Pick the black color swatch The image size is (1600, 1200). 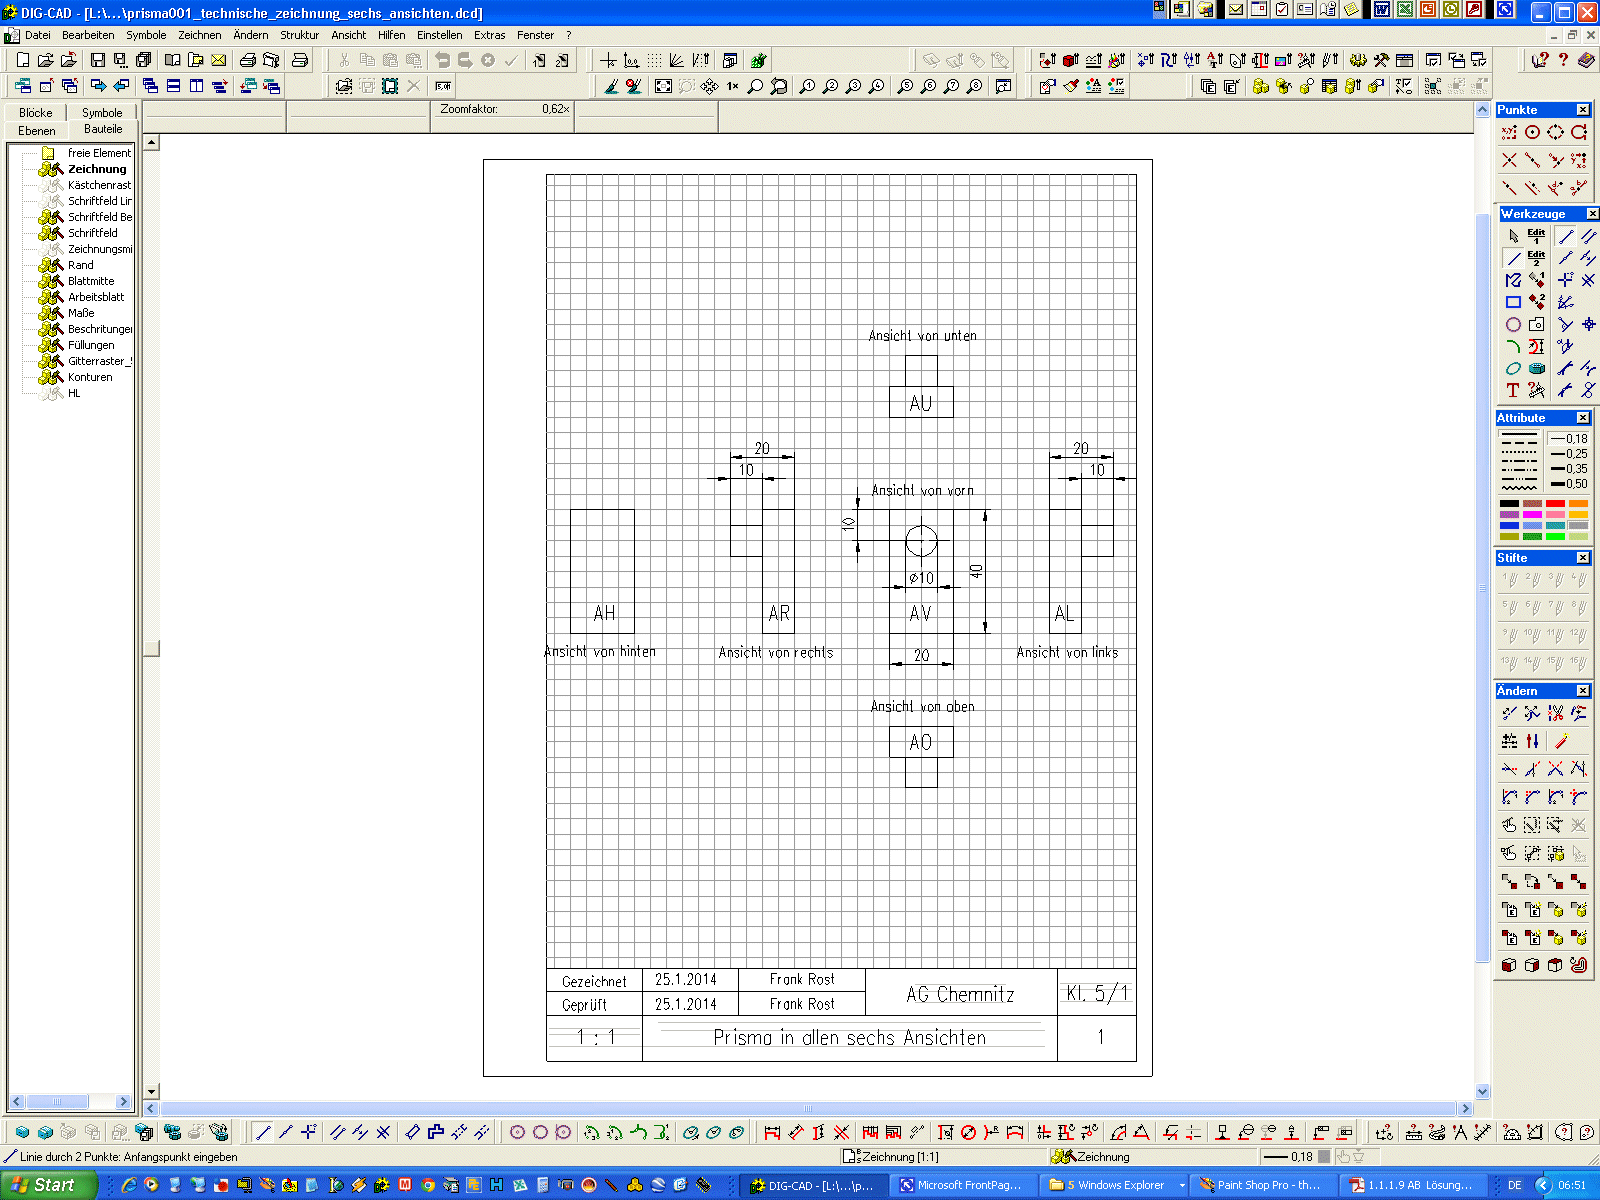click(1509, 504)
